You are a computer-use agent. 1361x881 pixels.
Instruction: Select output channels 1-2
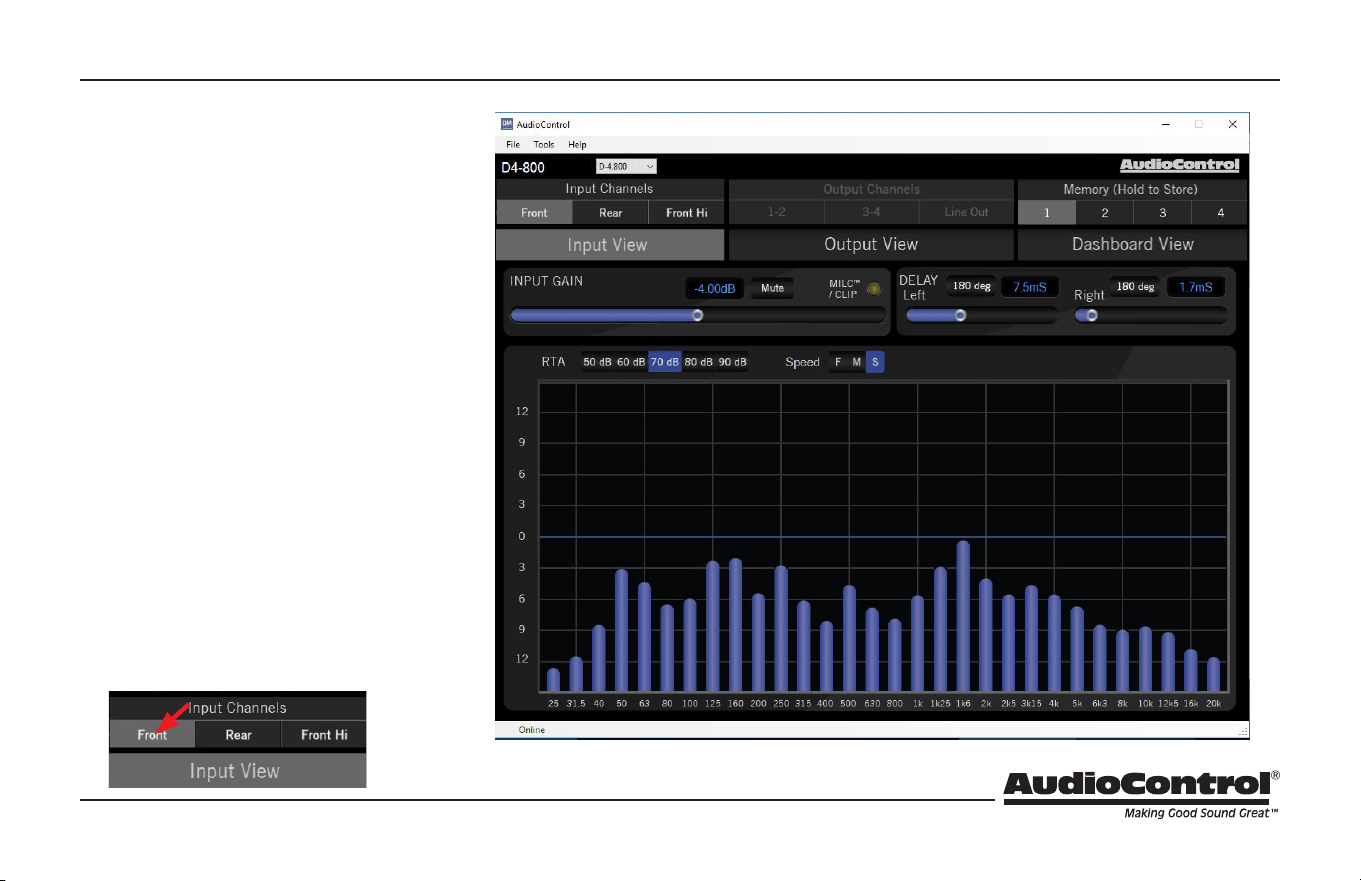point(776,213)
